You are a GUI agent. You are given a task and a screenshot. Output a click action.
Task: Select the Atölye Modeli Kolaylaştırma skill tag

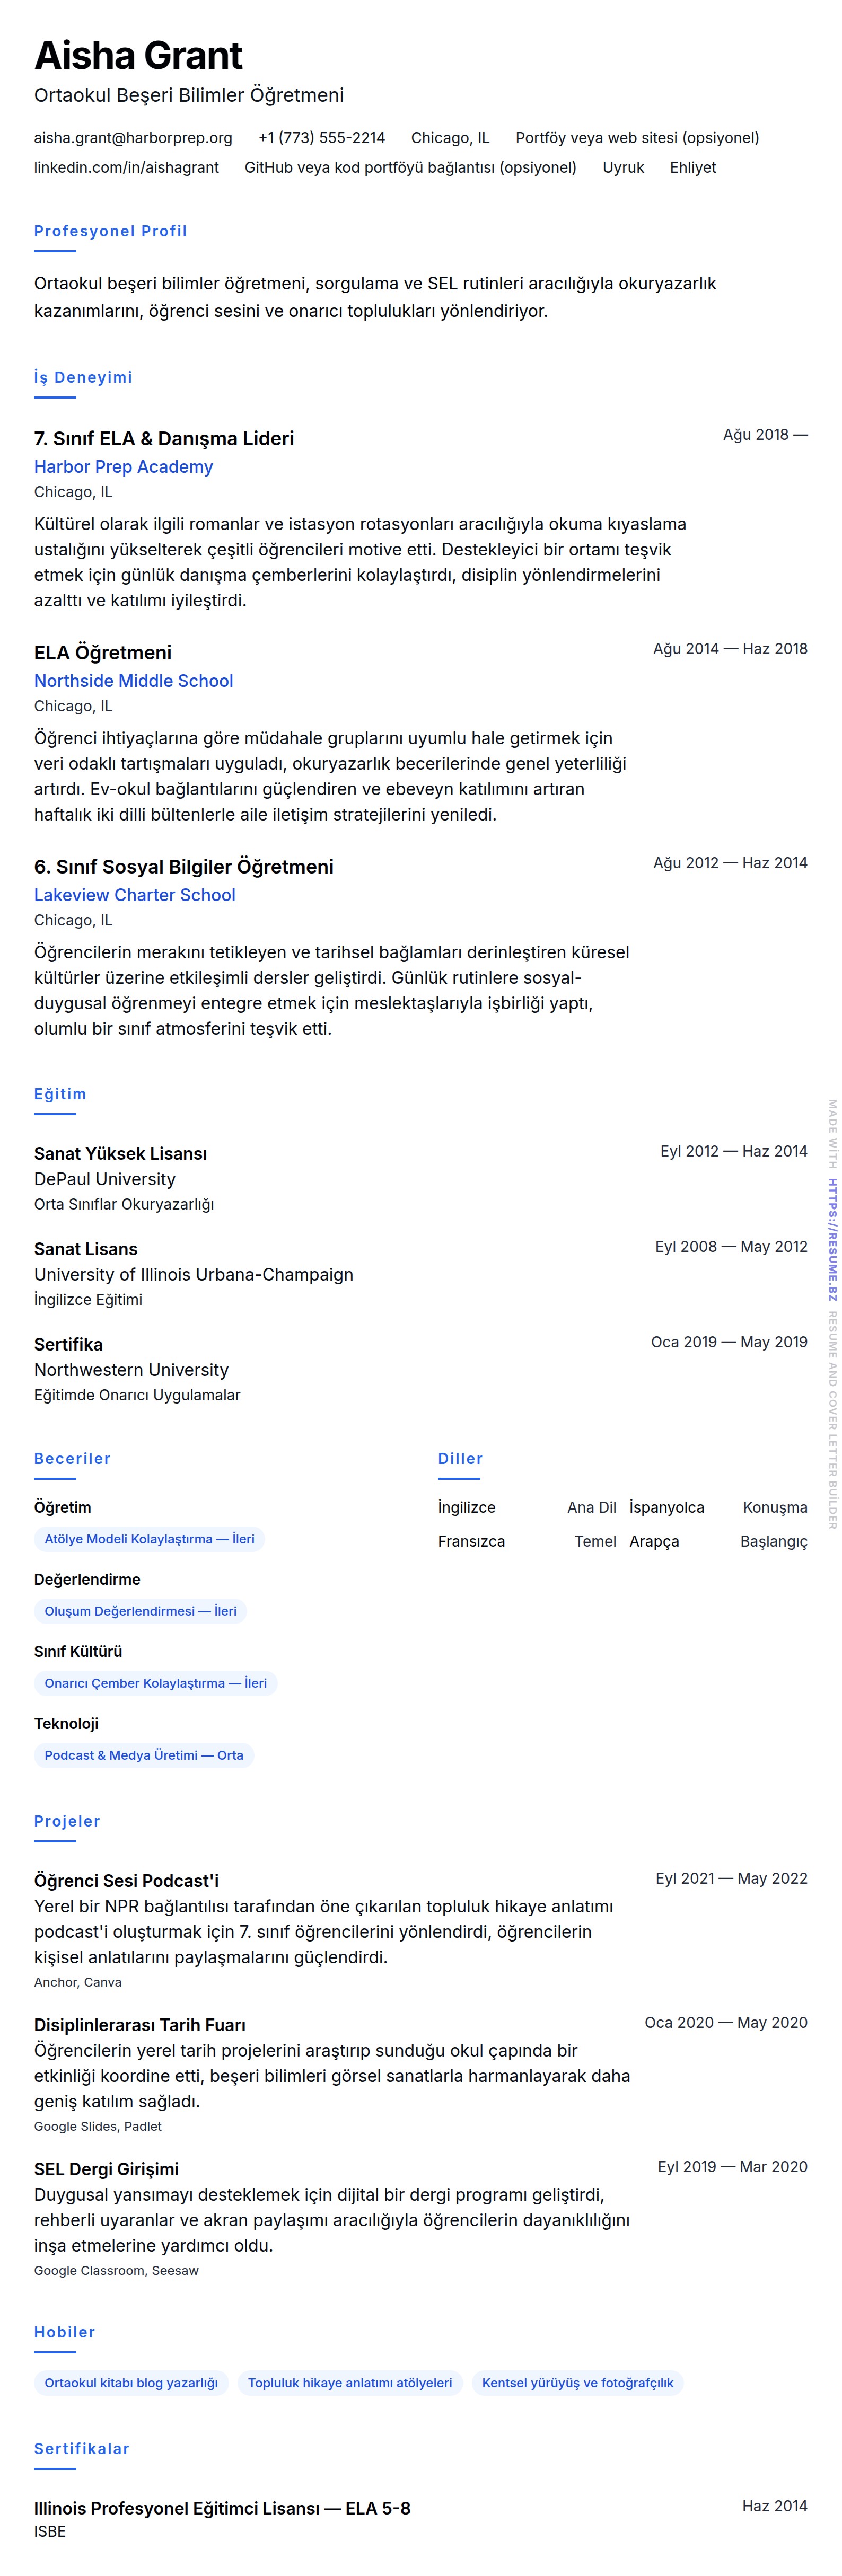(149, 1539)
